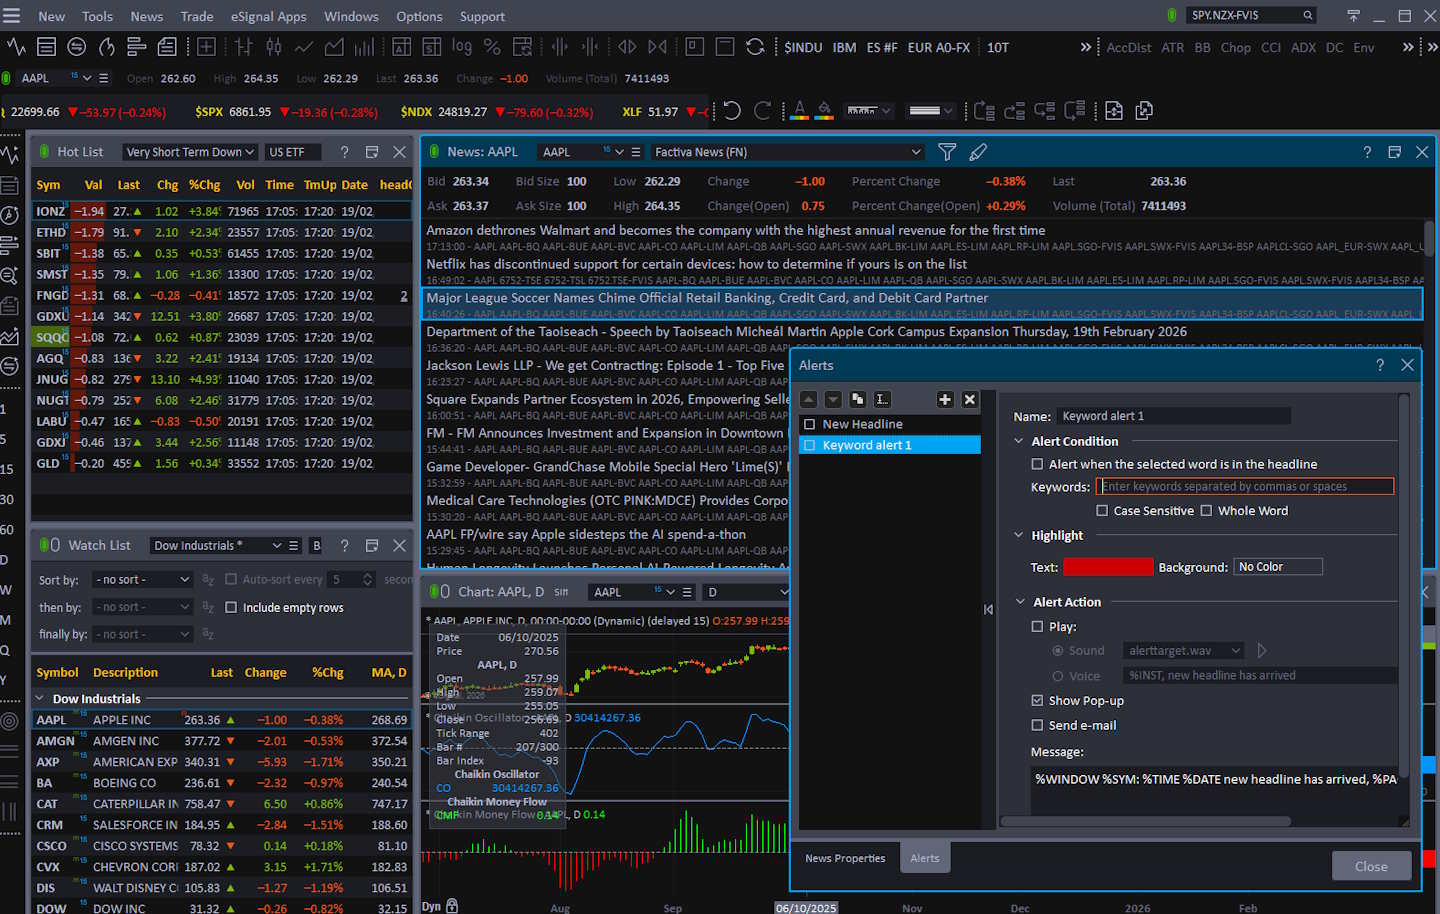Click the Keywords input field

(1245, 487)
